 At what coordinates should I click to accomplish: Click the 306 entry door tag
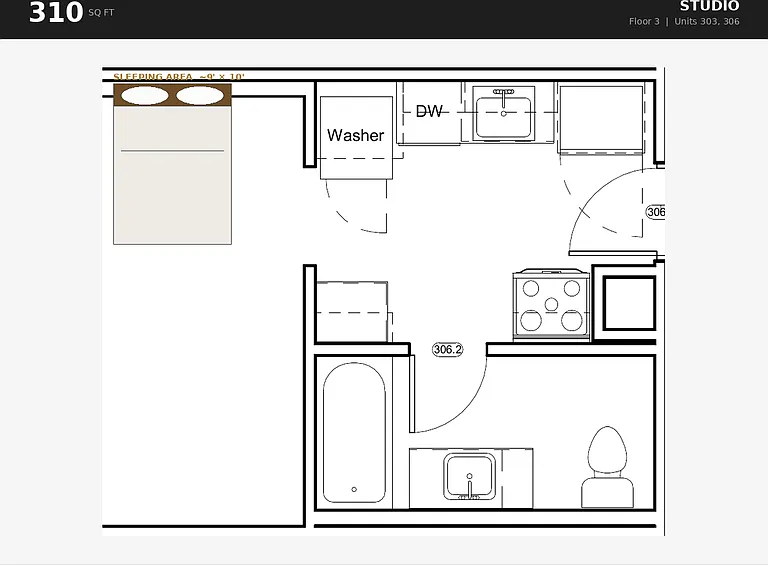coord(656,212)
